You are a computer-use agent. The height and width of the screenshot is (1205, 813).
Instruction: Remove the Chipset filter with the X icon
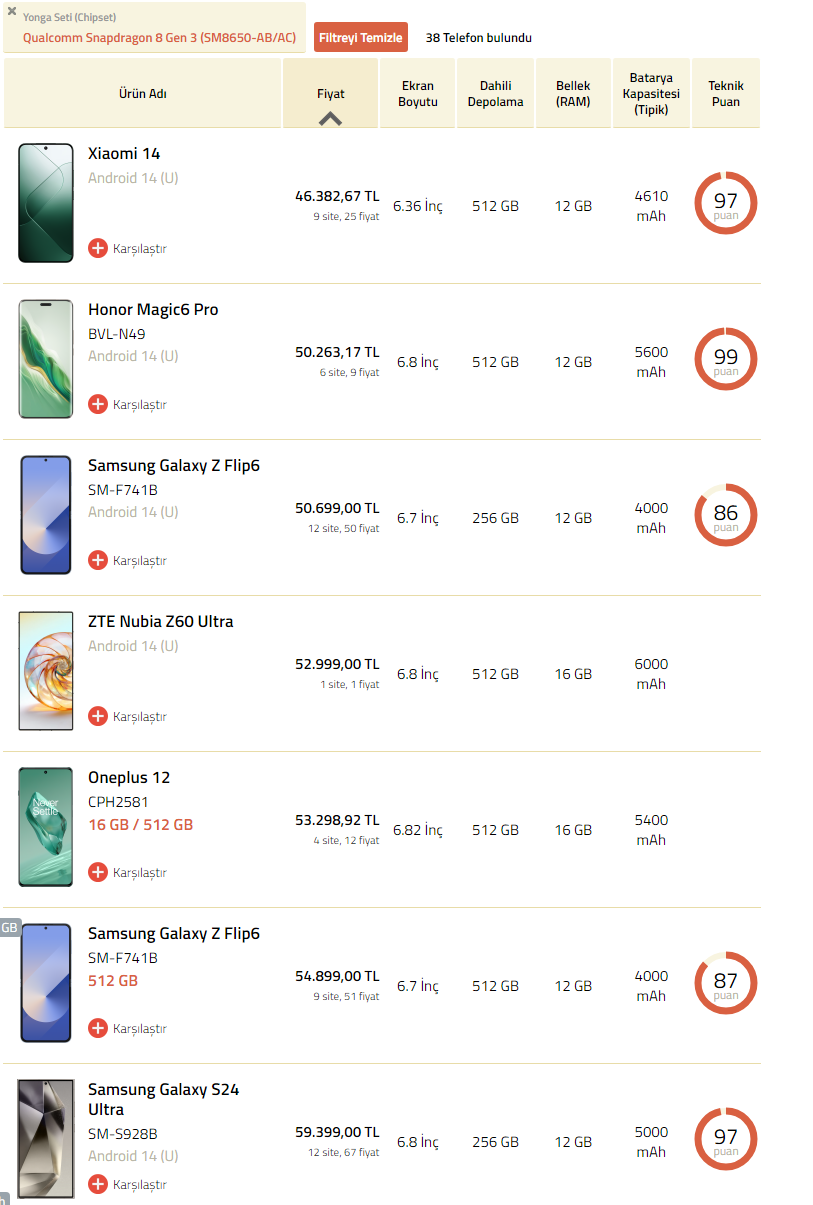point(12,12)
